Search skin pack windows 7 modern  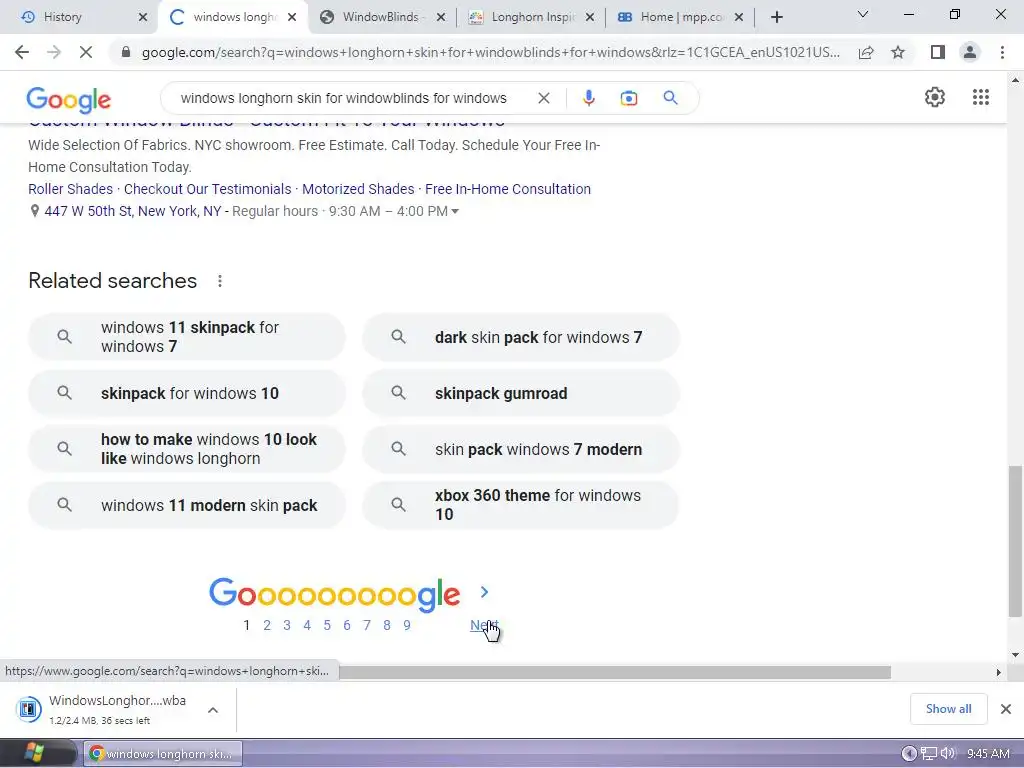520,449
